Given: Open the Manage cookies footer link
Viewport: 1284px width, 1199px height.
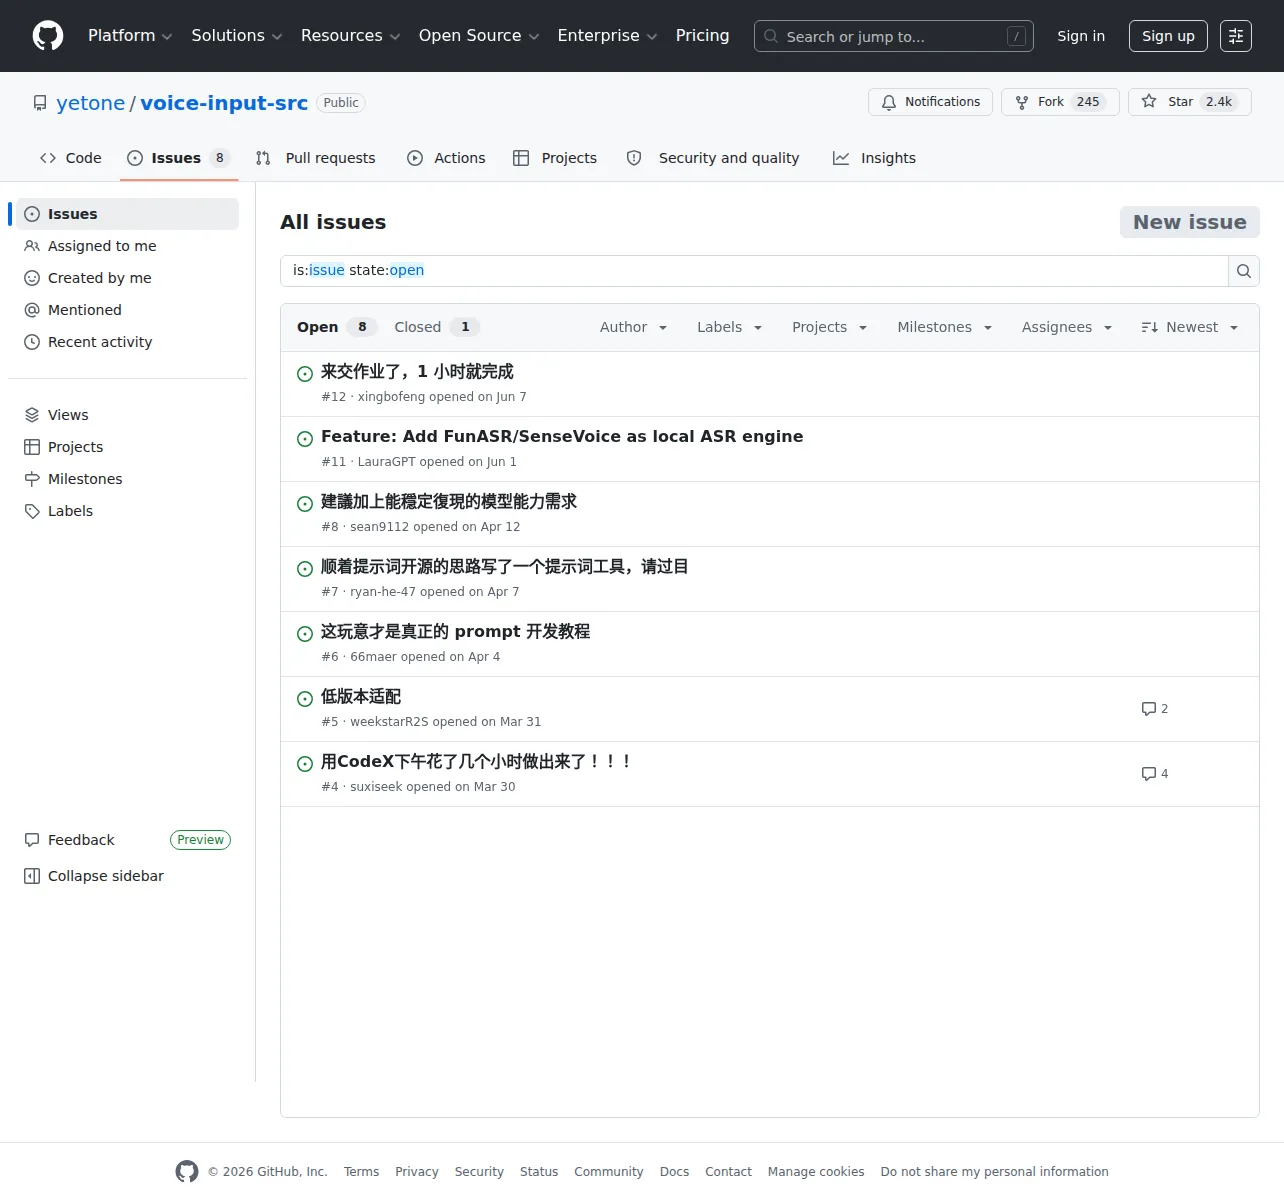Looking at the screenshot, I should [816, 1172].
